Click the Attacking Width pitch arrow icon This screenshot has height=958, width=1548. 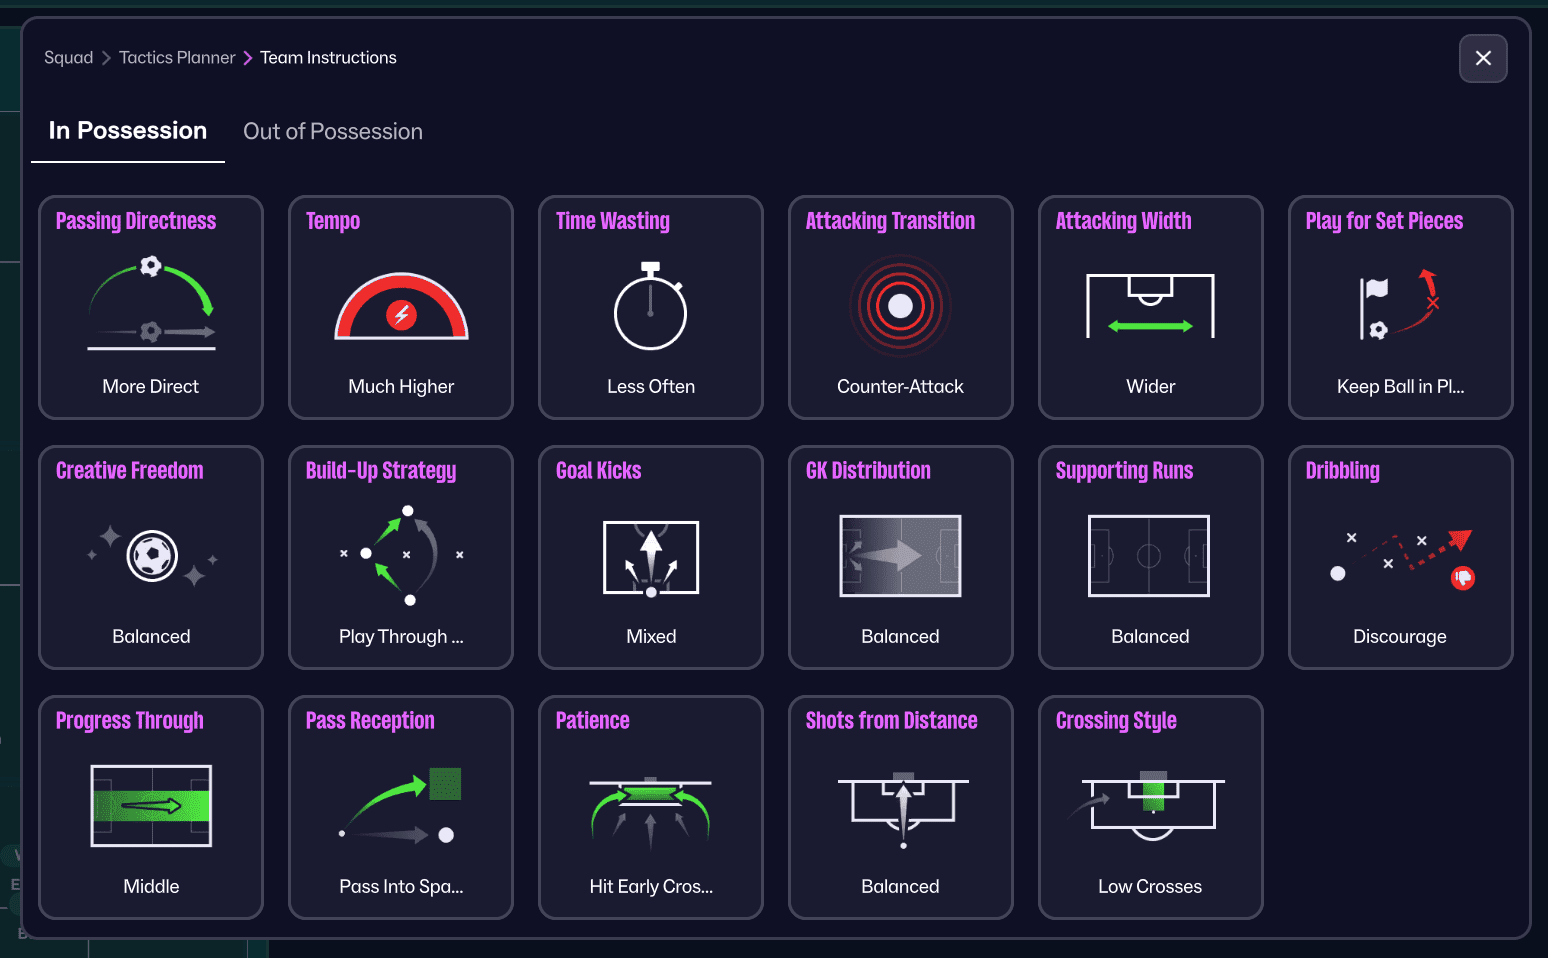[1150, 306]
